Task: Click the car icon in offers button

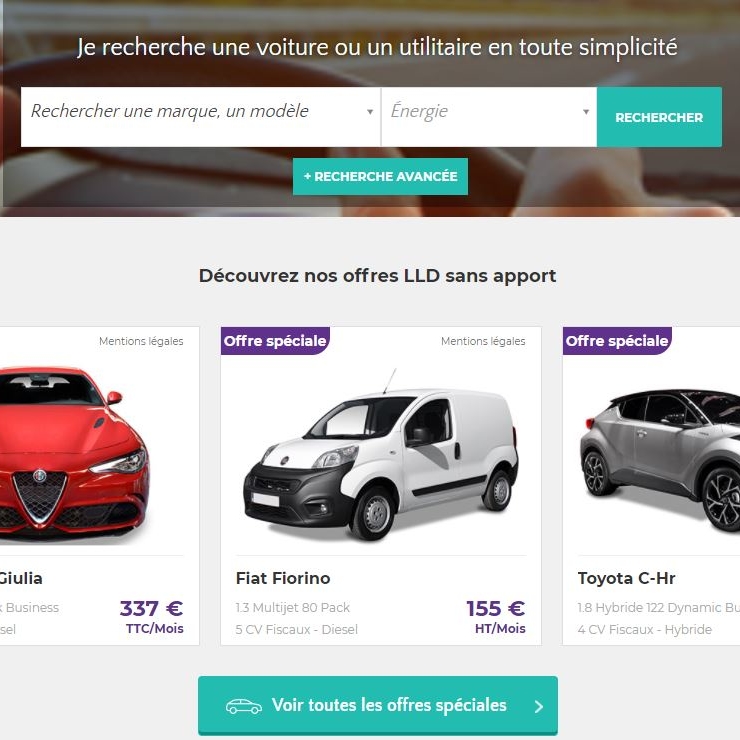Action: coord(244,706)
